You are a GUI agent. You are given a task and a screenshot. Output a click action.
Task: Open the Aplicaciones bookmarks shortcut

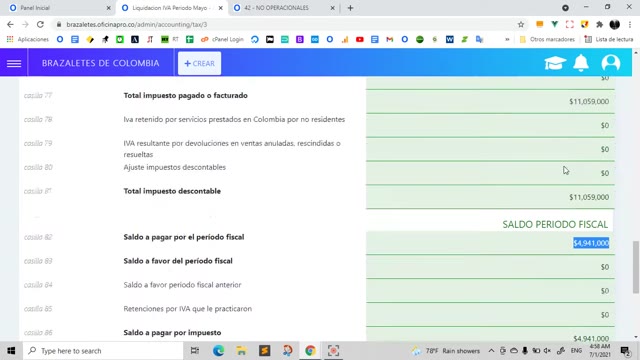pyautogui.click(x=28, y=39)
